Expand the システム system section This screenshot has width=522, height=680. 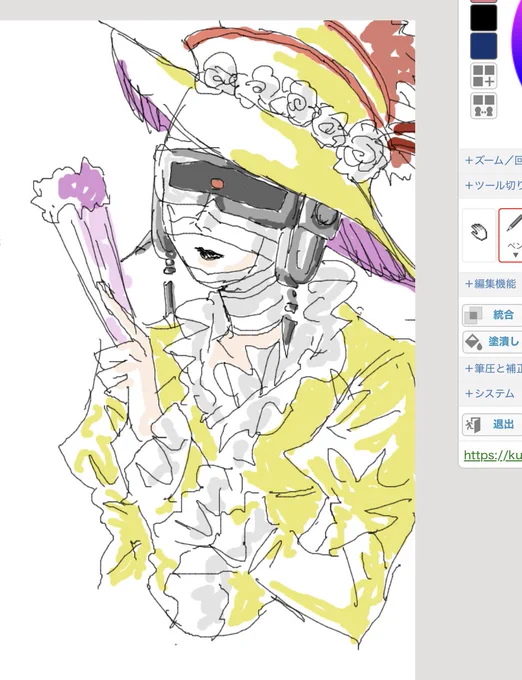pyautogui.click(x=489, y=393)
